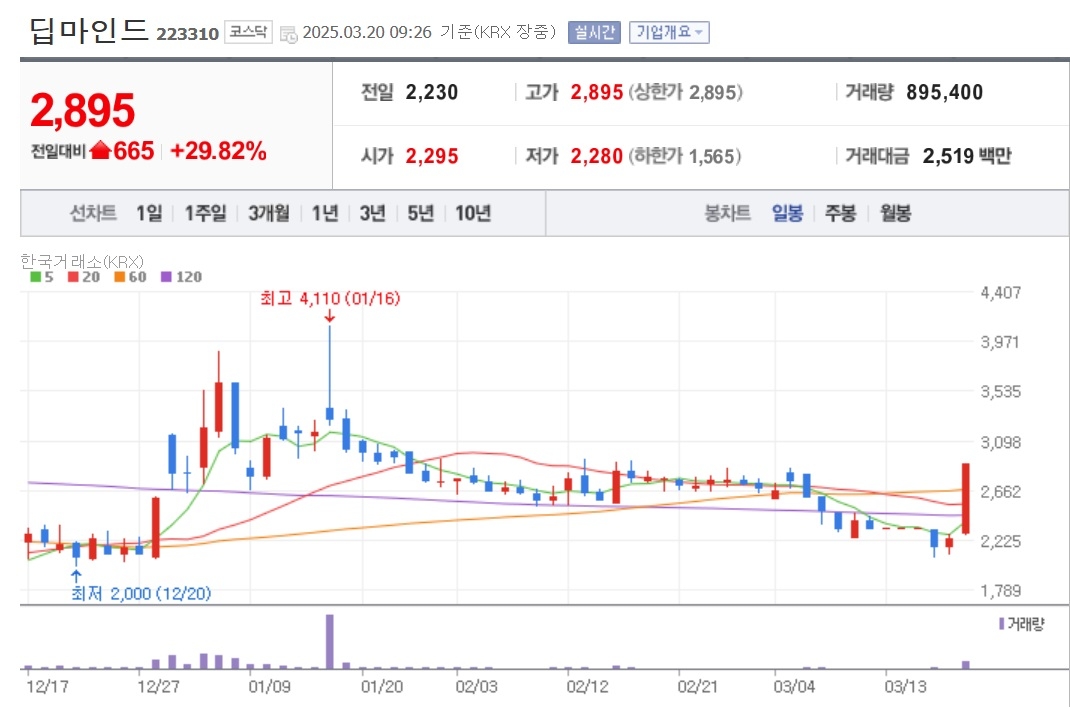Select the 10년 line chart tab
Screen dimensions: 1070x707
click(x=473, y=214)
